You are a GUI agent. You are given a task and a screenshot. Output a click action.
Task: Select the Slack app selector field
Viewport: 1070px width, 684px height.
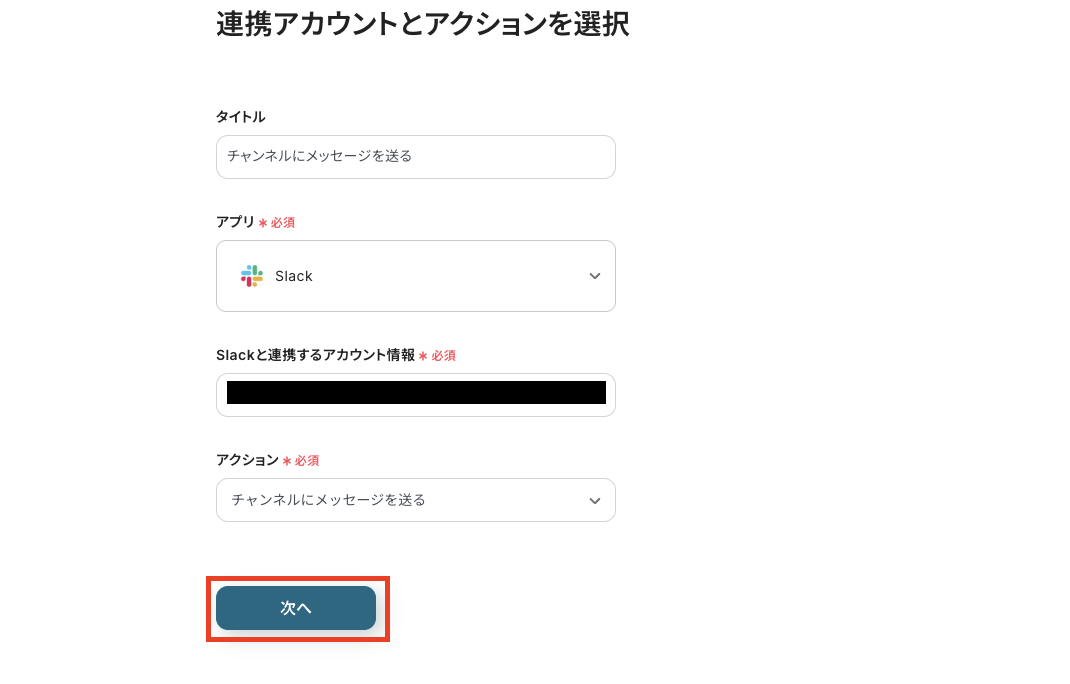[x=415, y=276]
